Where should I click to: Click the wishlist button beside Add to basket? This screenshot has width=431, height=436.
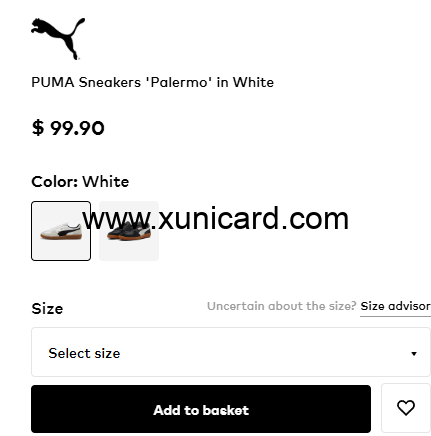point(406,408)
